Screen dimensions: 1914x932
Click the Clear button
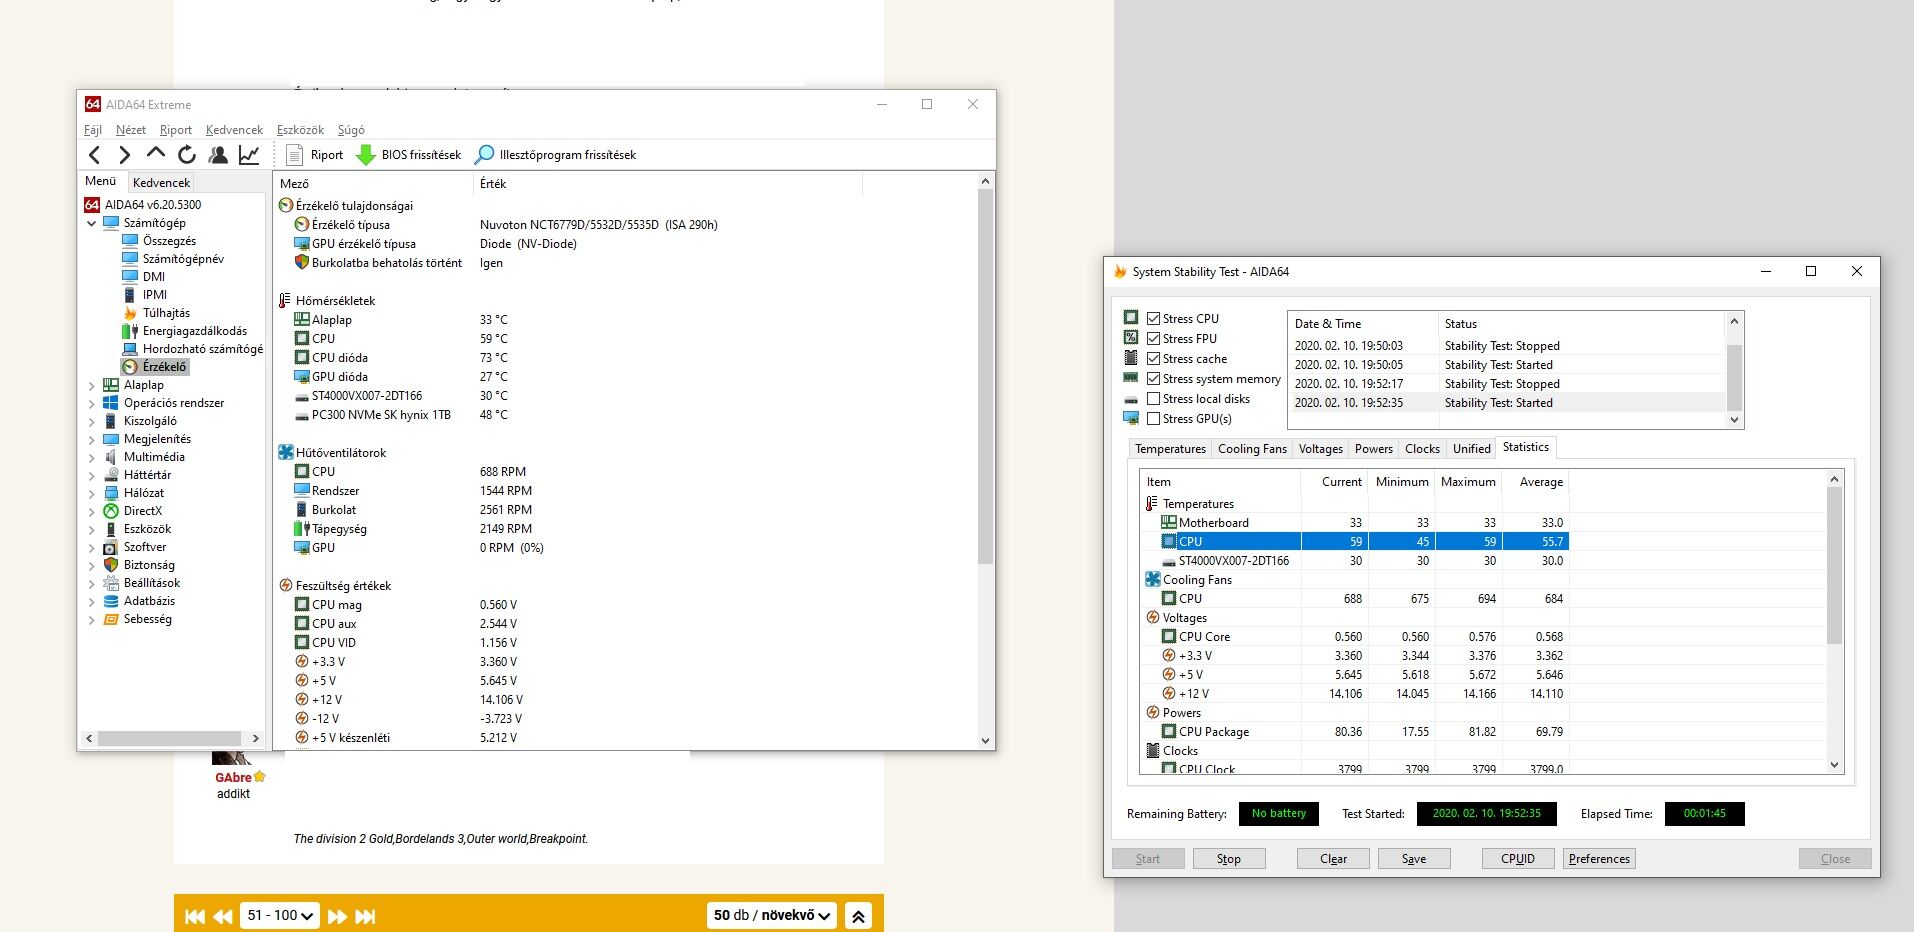(1333, 859)
